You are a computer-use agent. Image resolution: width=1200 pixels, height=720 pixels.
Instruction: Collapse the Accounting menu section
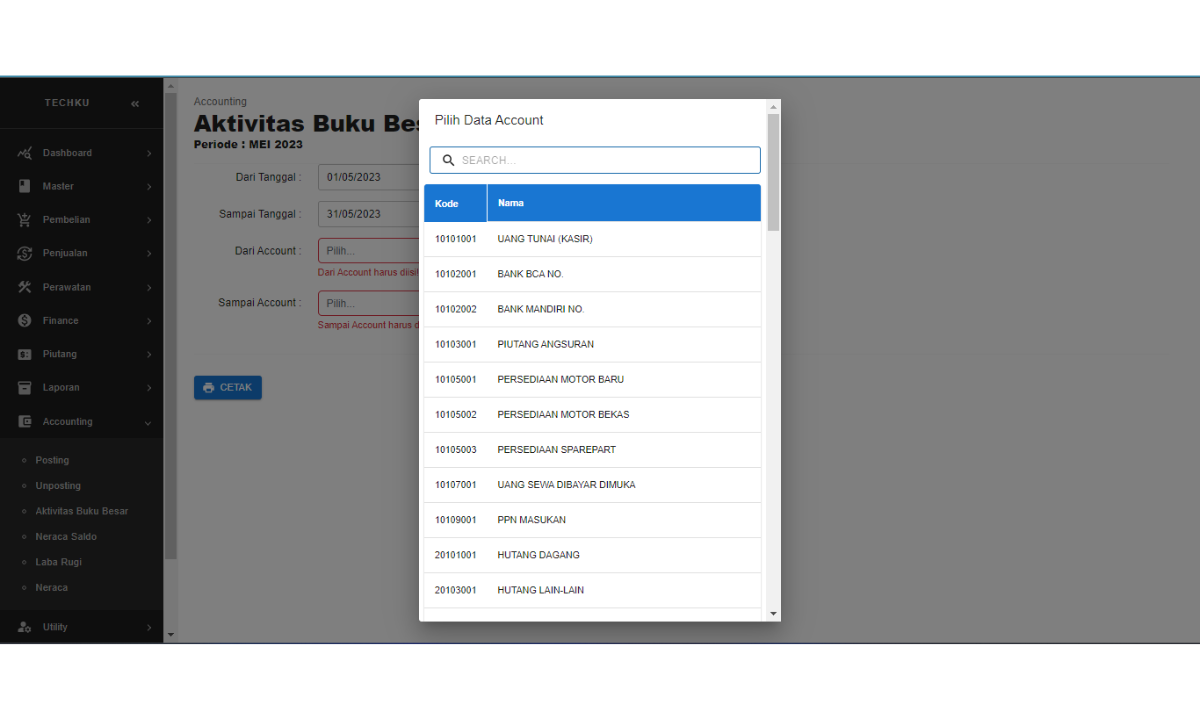click(x=148, y=423)
